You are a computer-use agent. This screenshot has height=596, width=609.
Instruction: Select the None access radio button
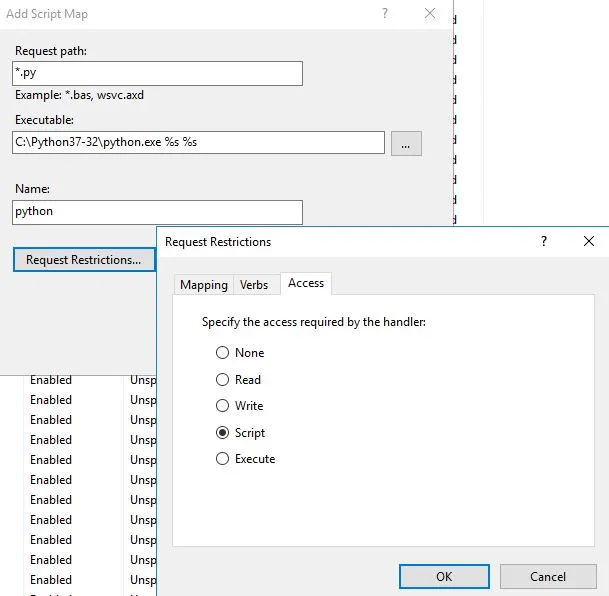(222, 353)
